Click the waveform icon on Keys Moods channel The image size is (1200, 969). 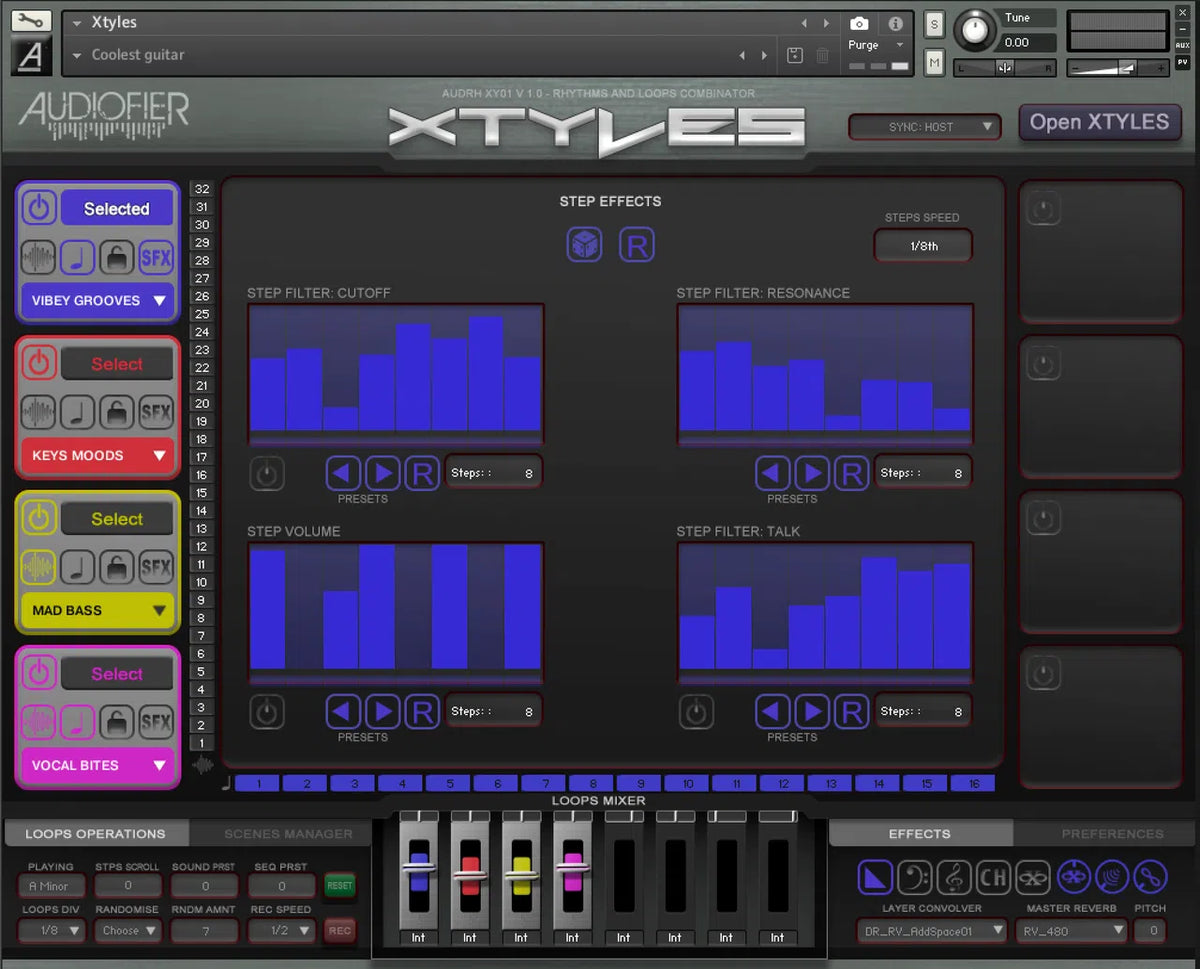pos(40,412)
